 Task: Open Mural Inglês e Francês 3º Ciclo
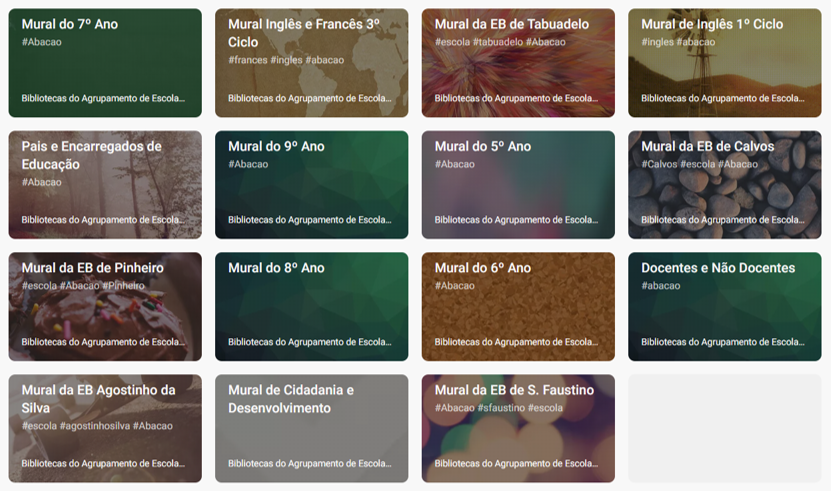[312, 63]
